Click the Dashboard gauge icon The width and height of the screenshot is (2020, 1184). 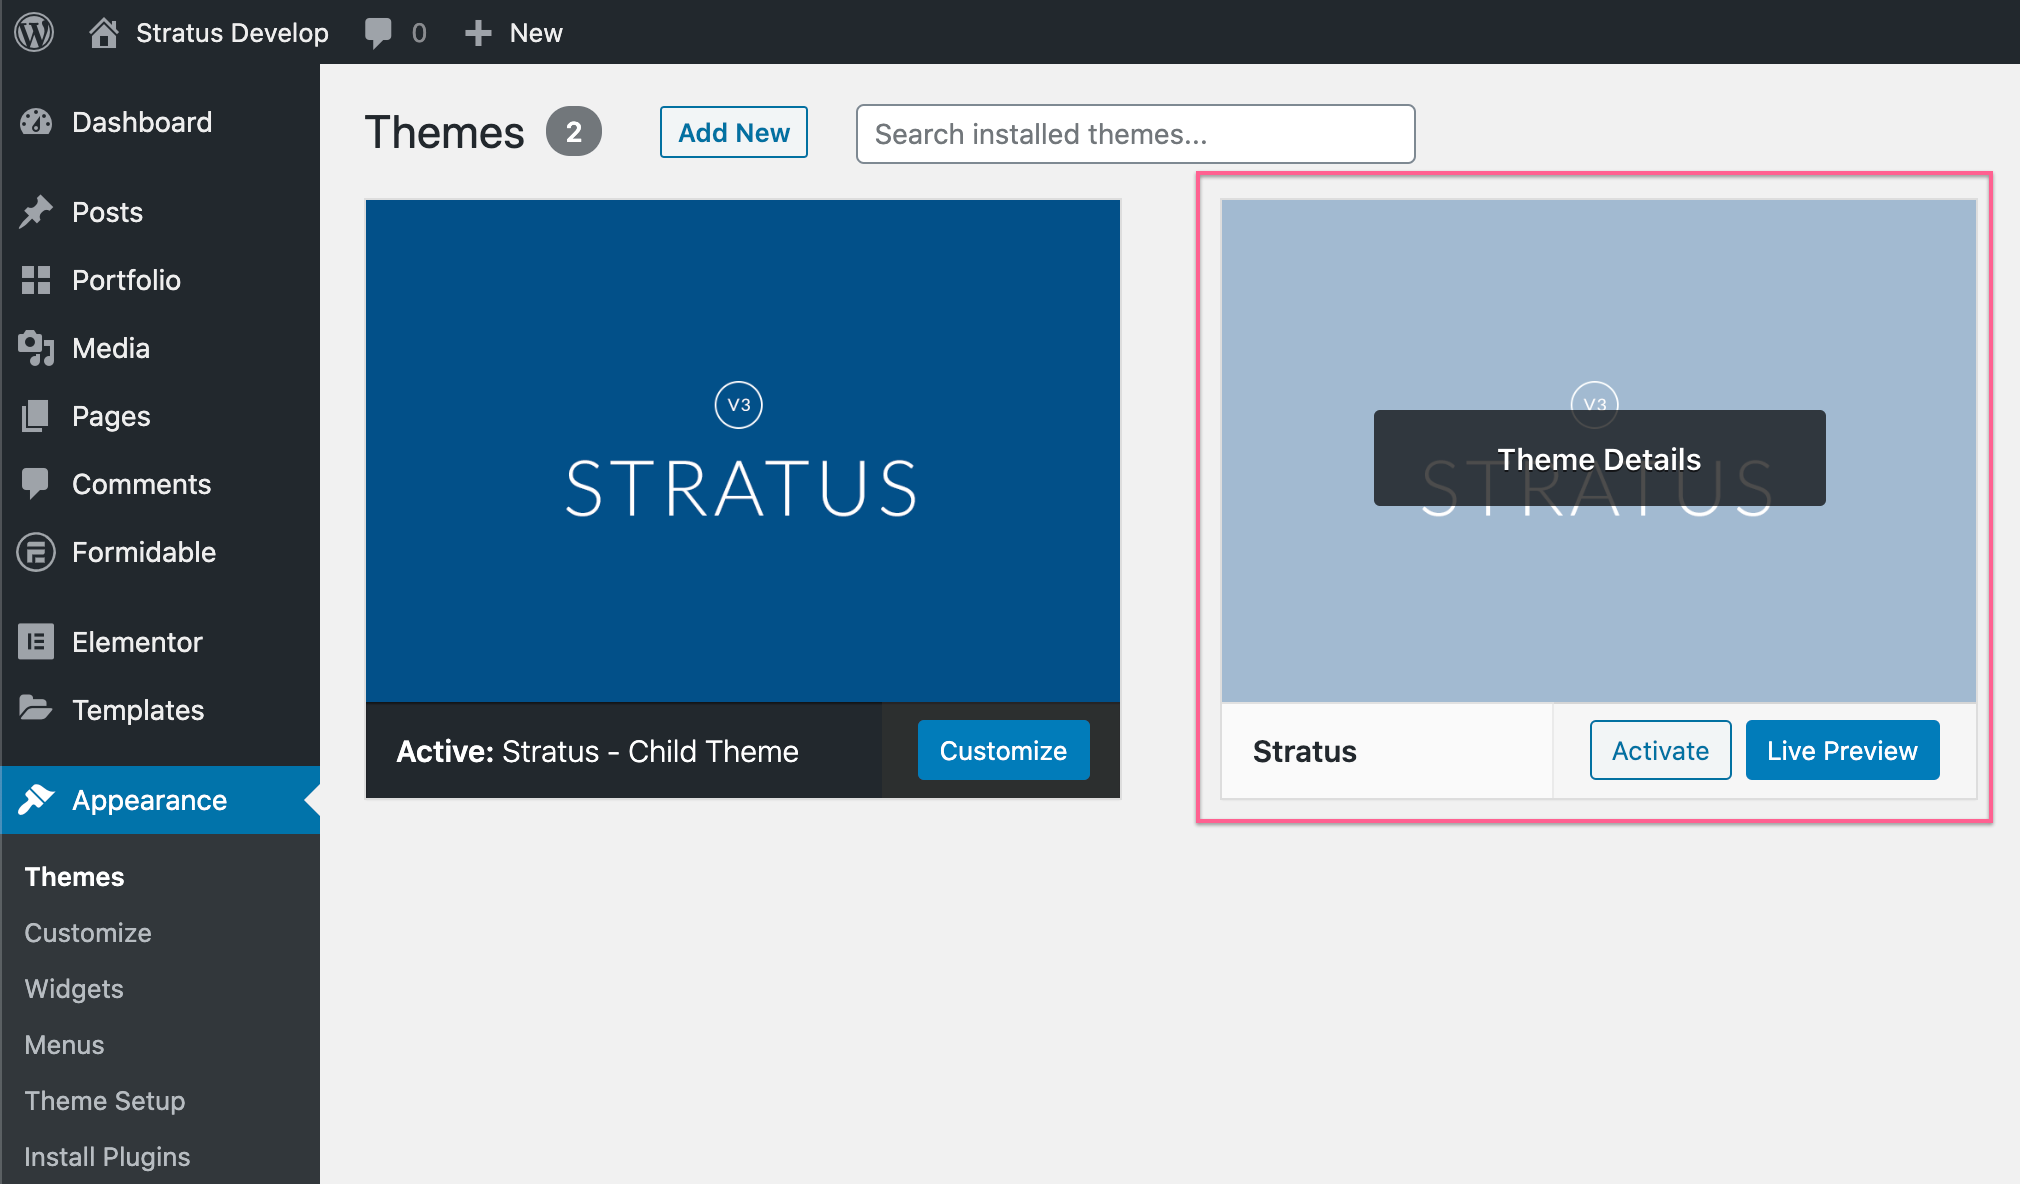click(36, 122)
